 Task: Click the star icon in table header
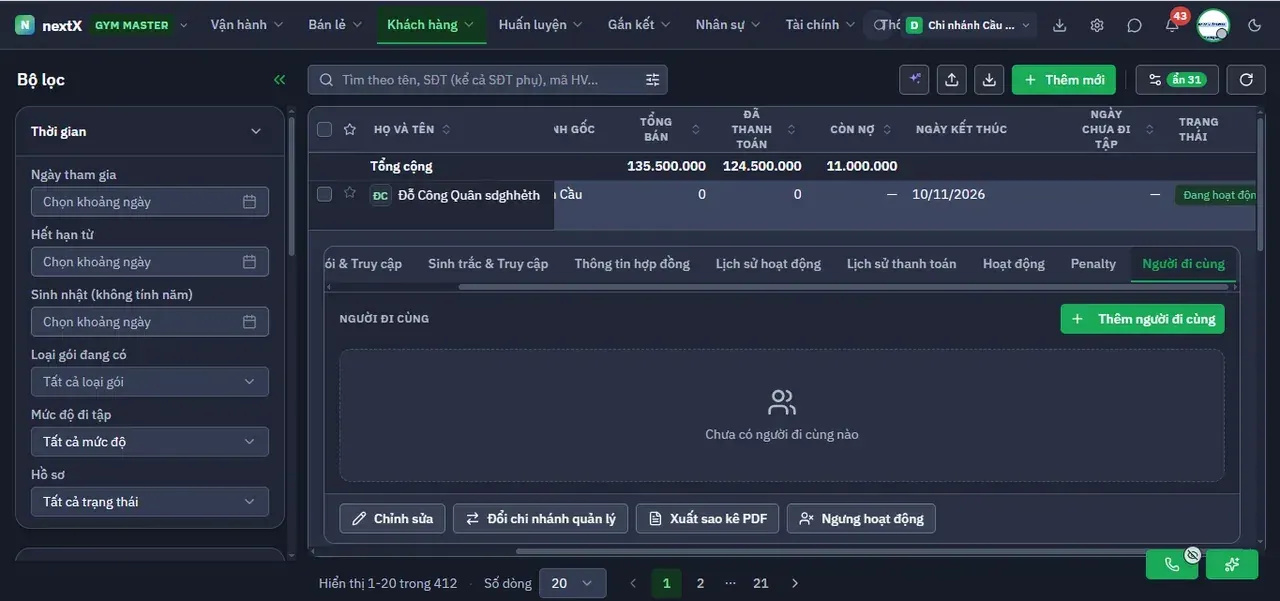350,129
